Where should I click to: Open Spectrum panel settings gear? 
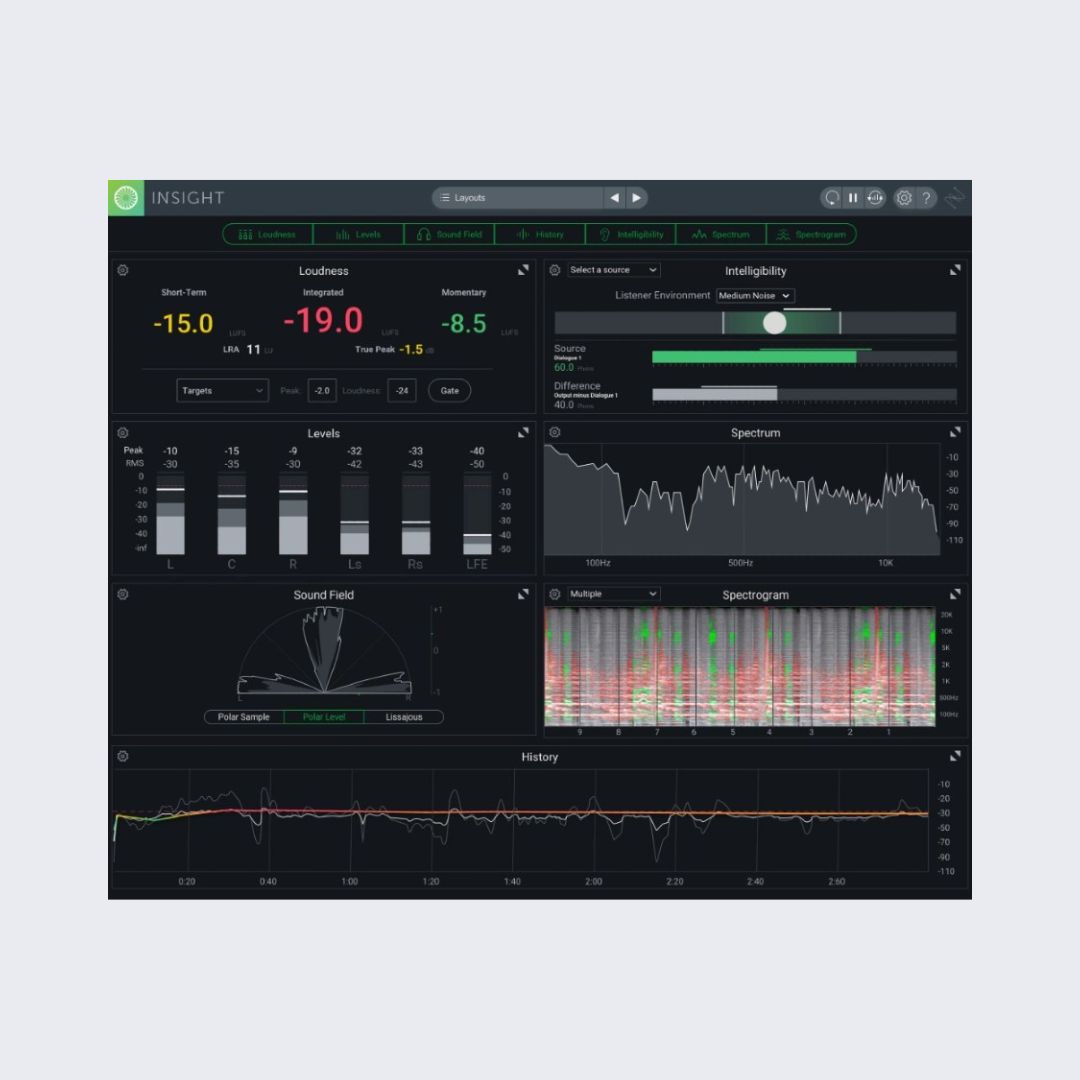point(554,432)
